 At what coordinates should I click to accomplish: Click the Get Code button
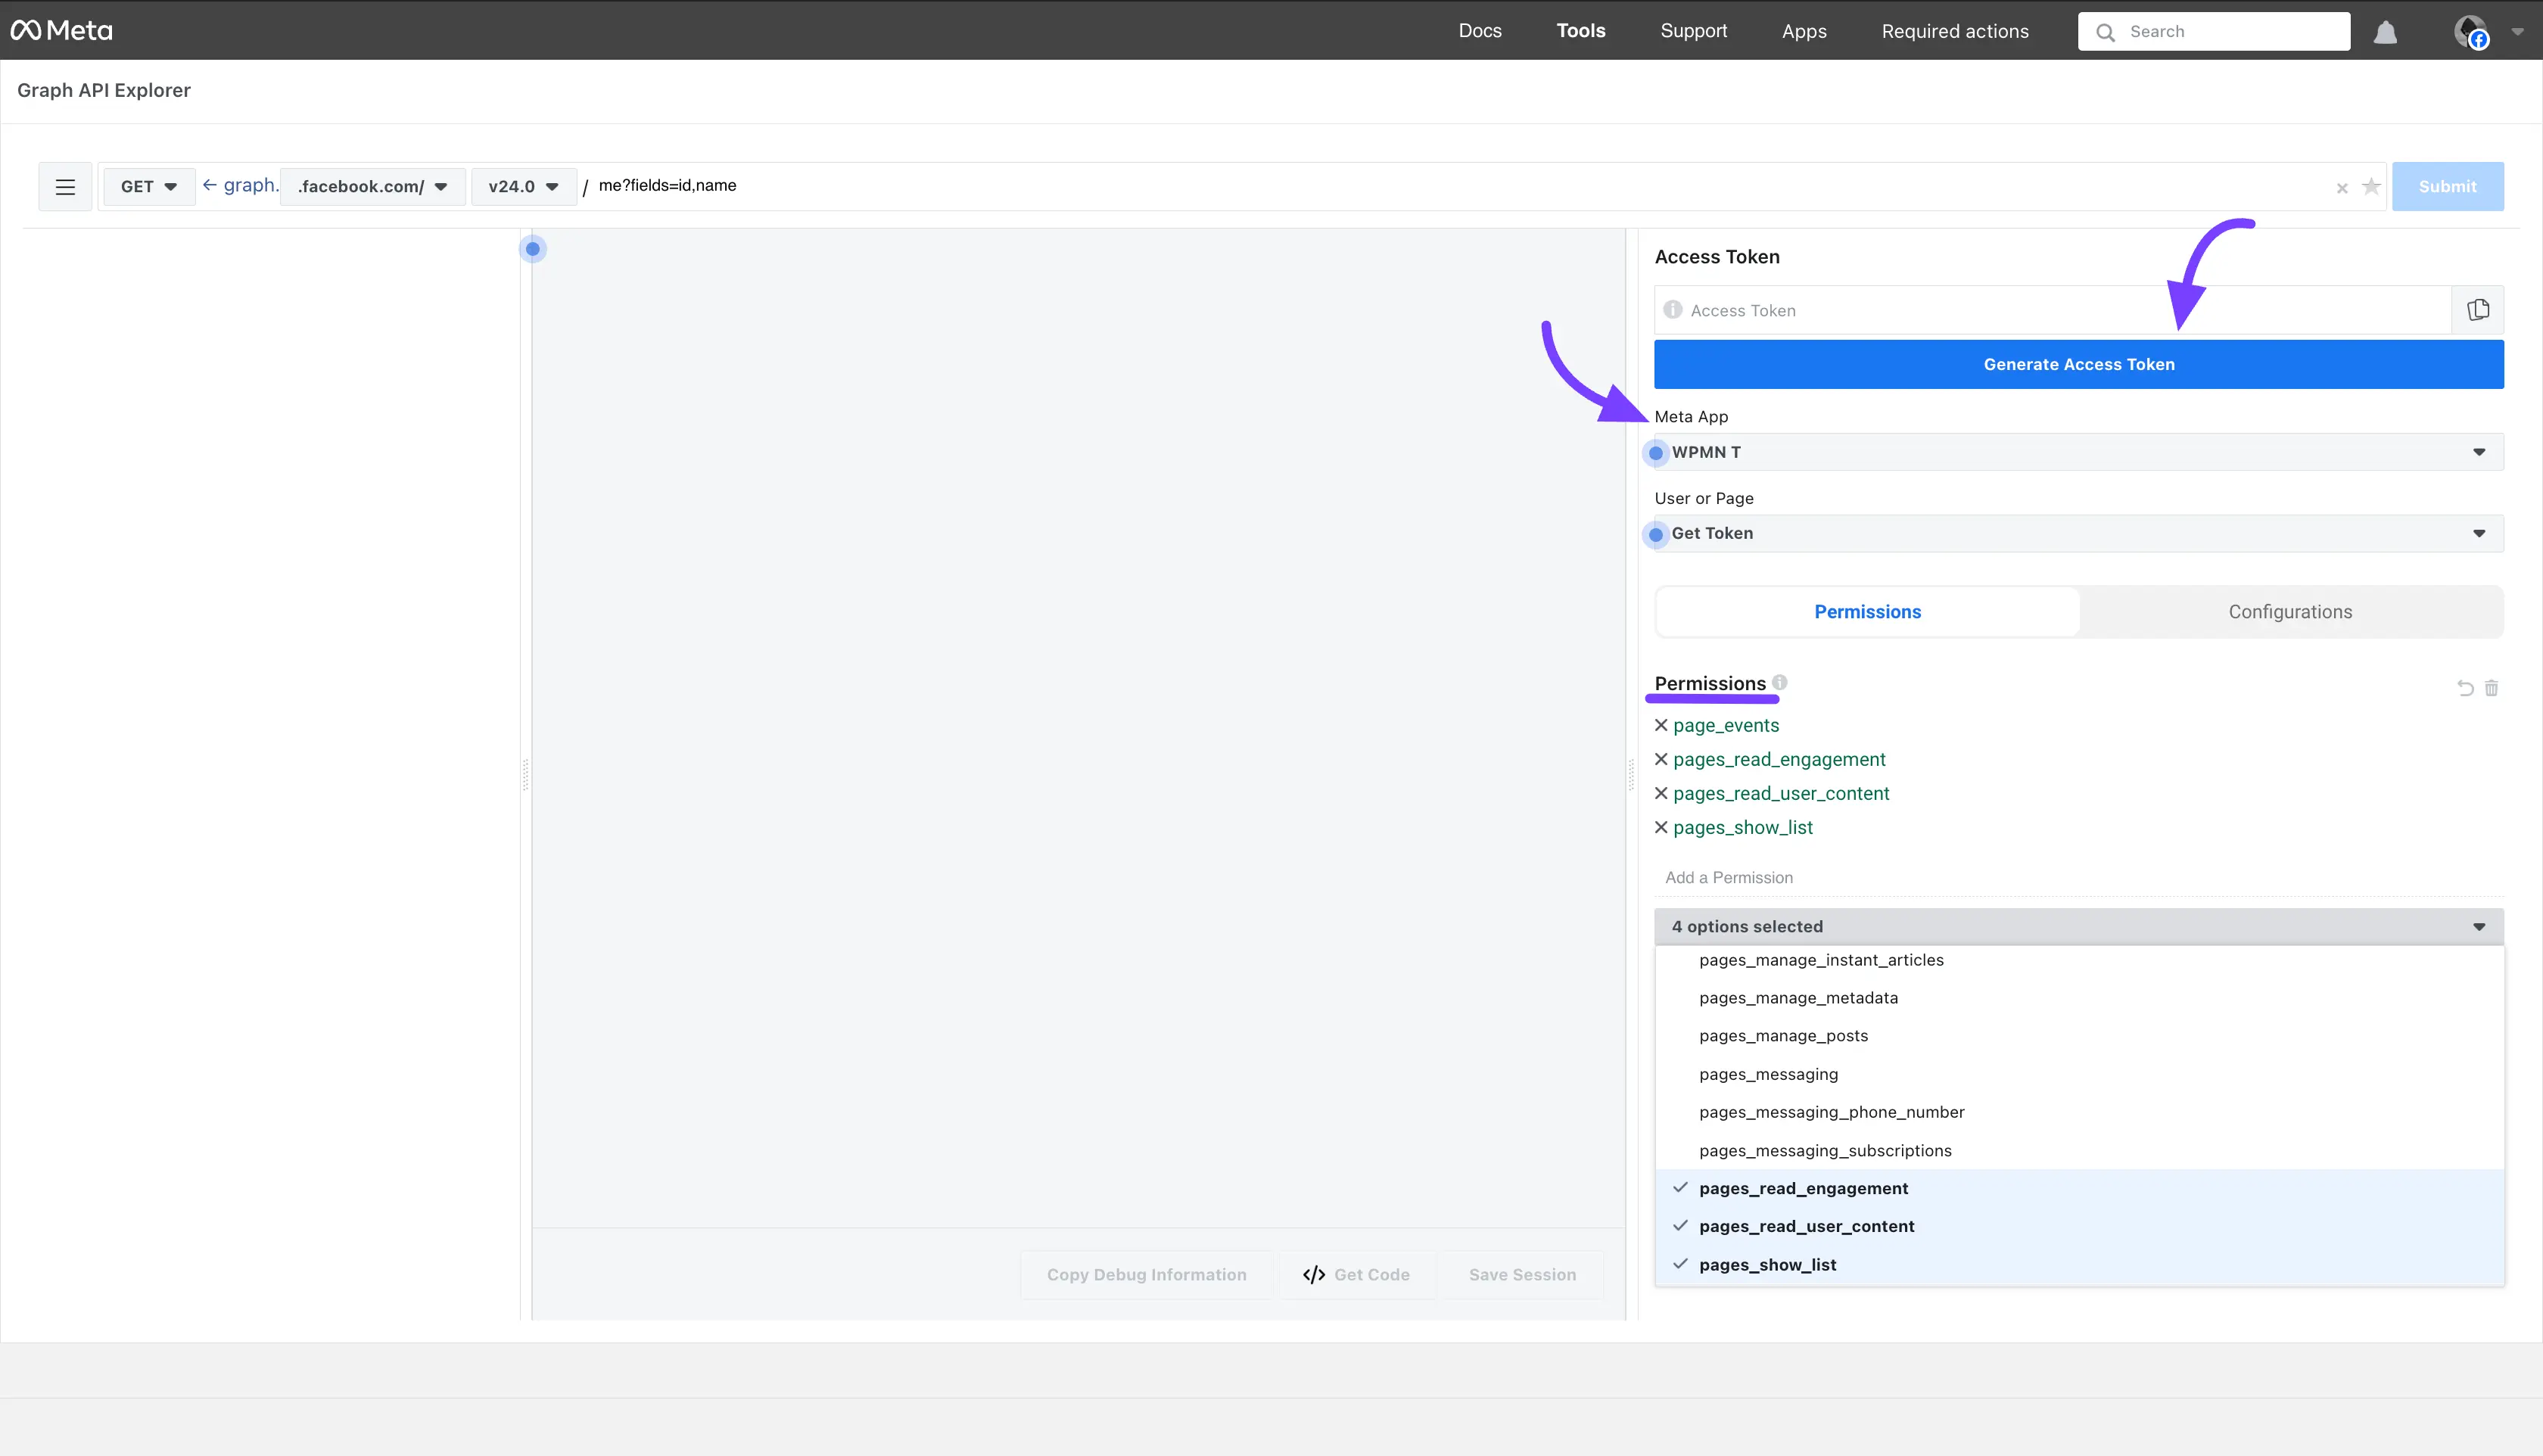point(1356,1275)
